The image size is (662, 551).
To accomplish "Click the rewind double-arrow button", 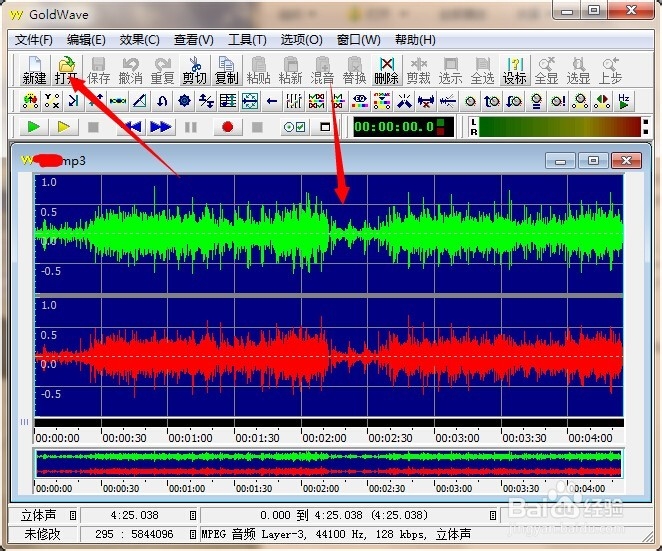I will (132, 127).
